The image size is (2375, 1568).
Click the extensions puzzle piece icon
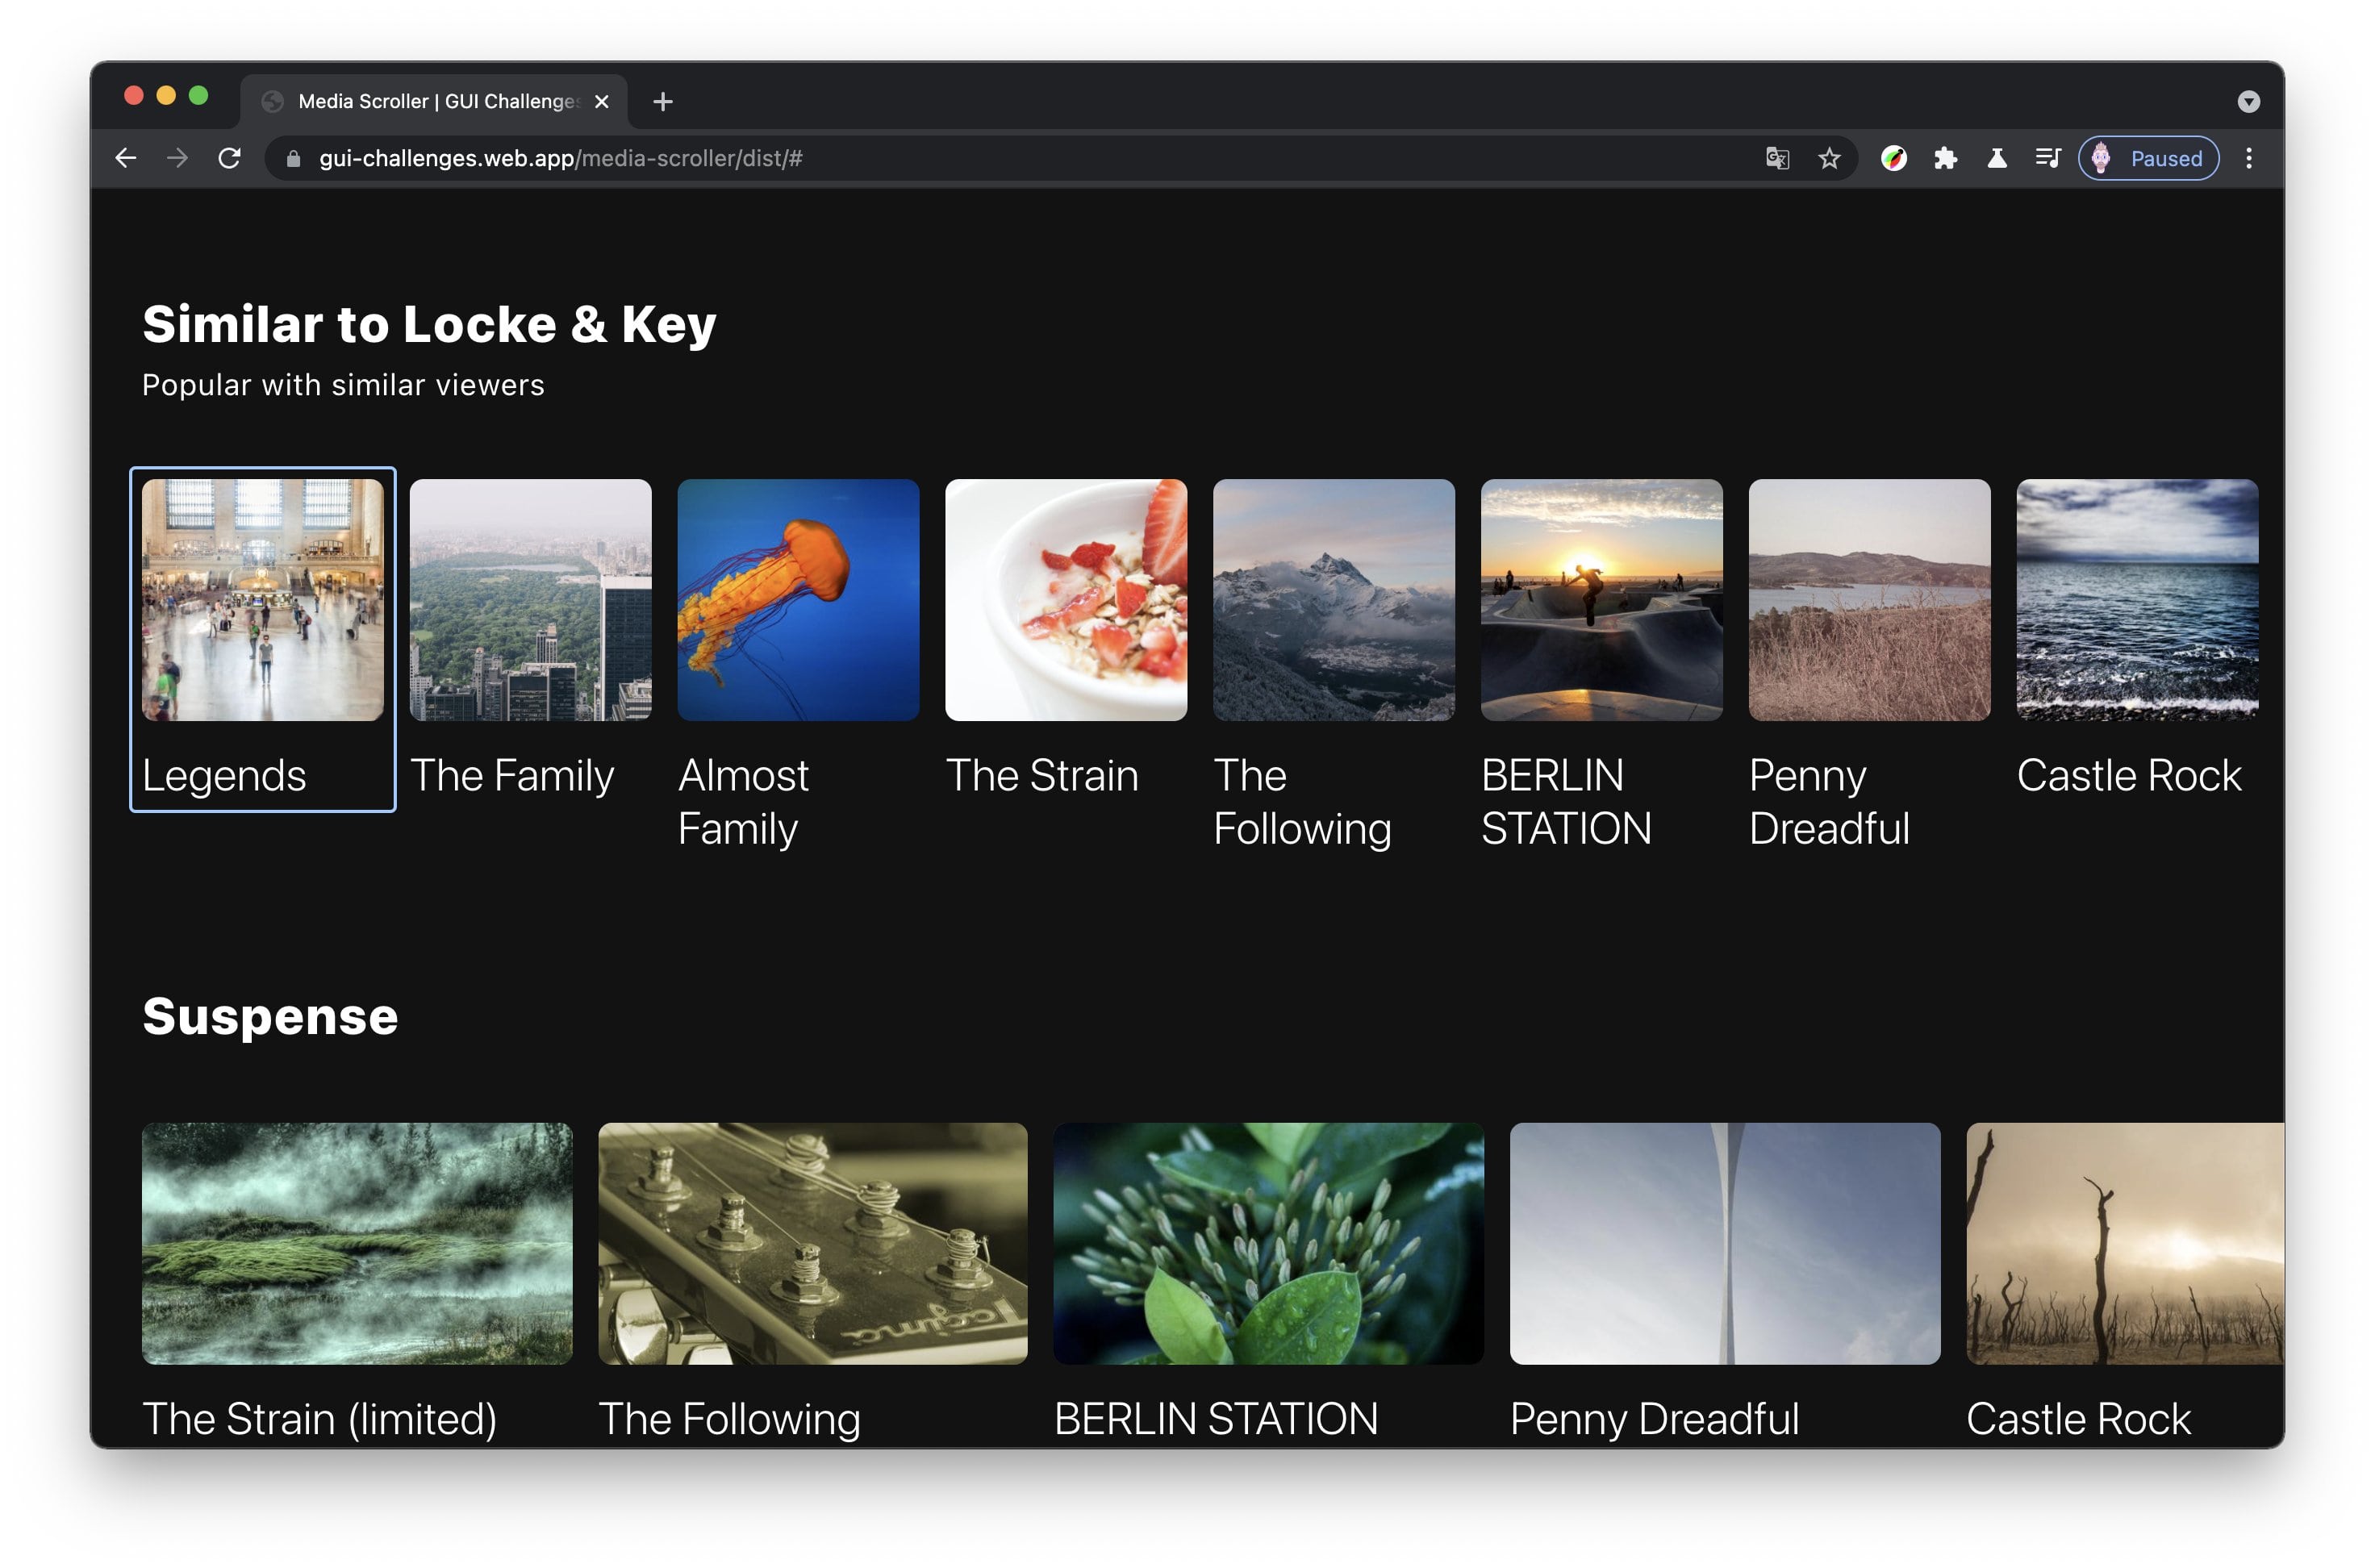tap(1948, 157)
